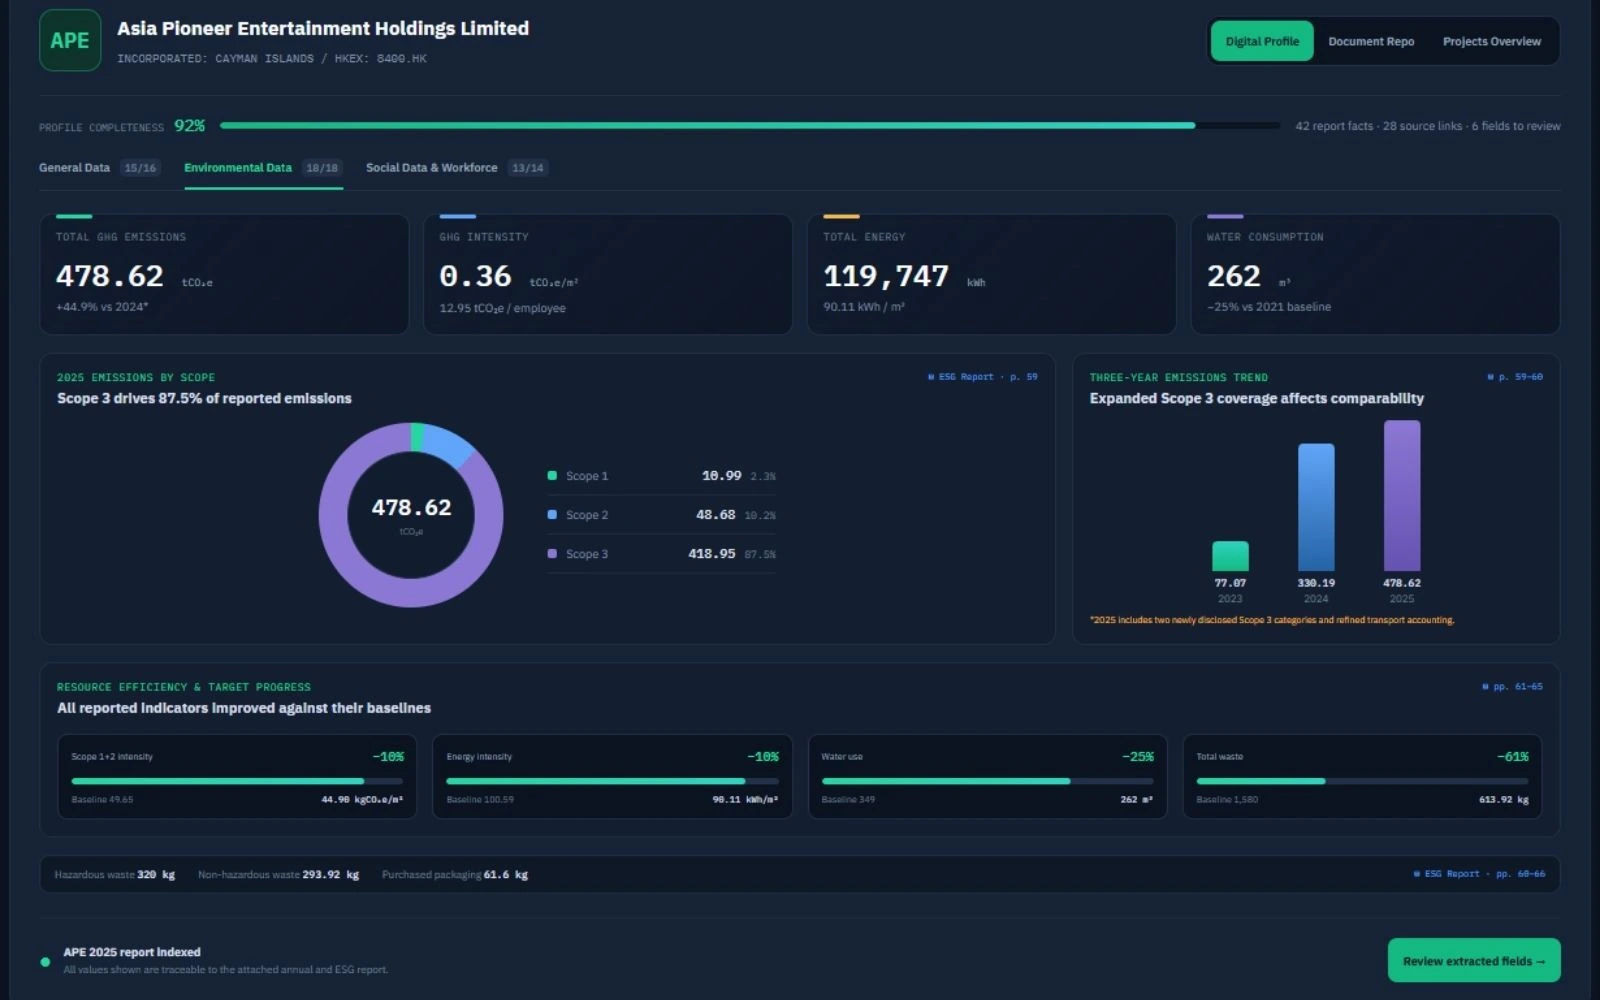1600x1000 pixels.
Task: Click the emissions donut chart
Action: pos(411,515)
